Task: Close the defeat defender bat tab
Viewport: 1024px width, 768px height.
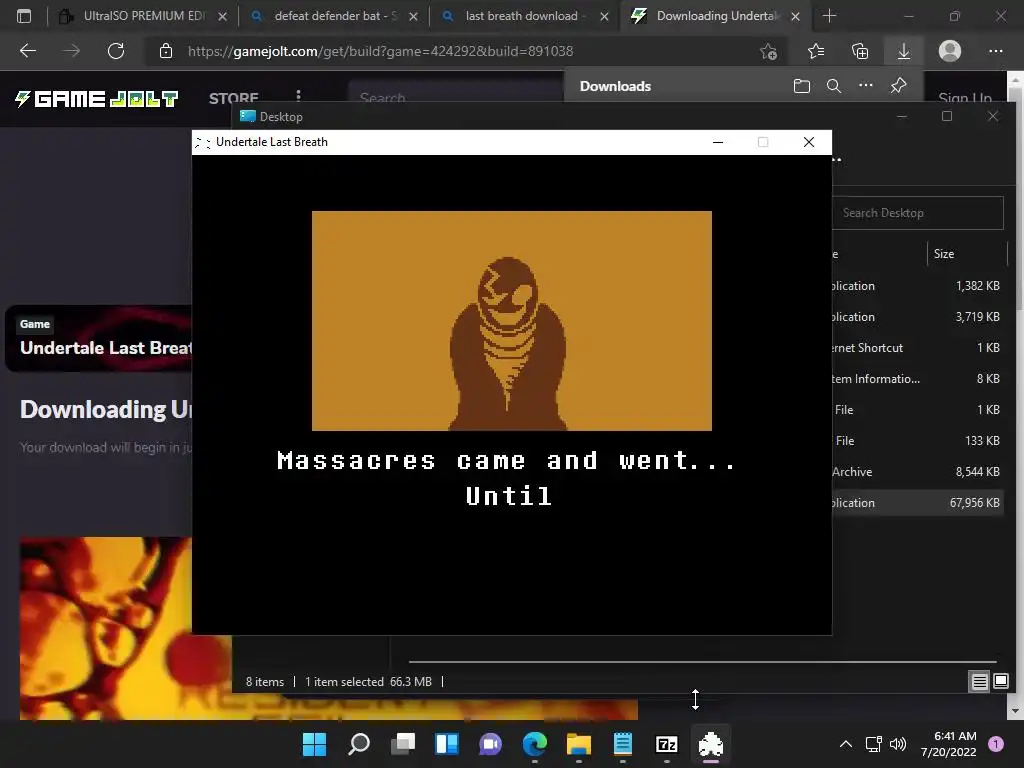Action: 413,16
